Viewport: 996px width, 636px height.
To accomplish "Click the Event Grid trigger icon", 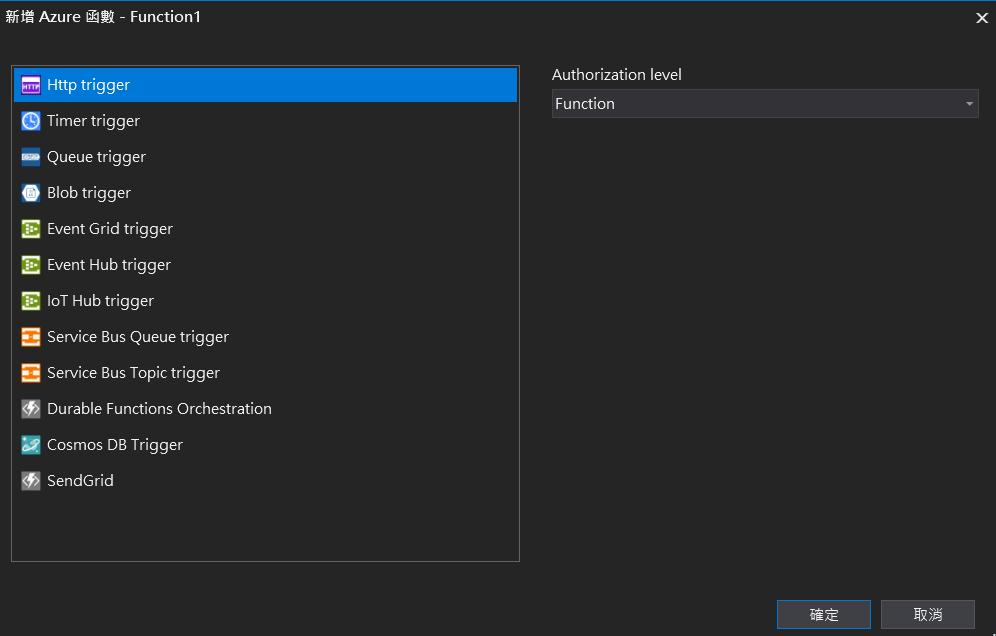I will [30, 229].
